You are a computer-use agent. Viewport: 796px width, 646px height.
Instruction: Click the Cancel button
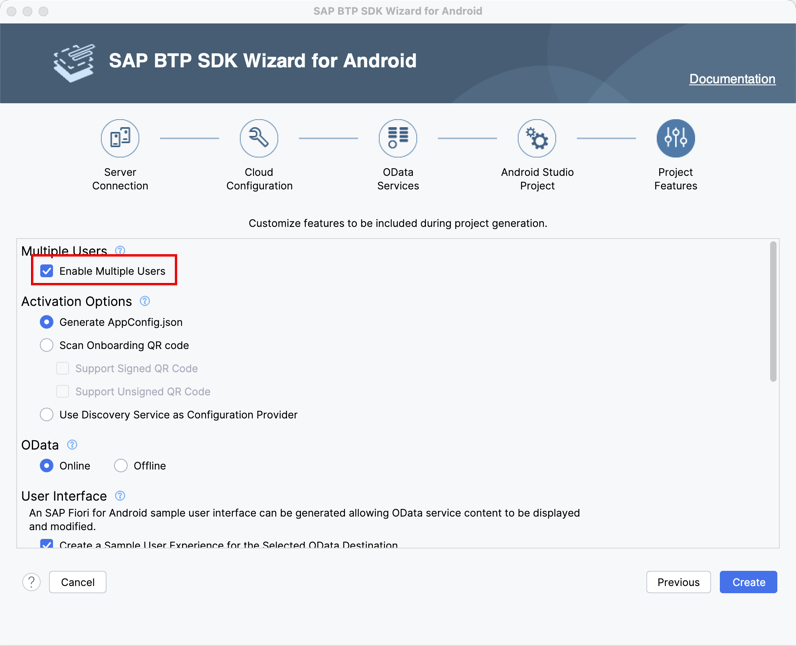78,582
